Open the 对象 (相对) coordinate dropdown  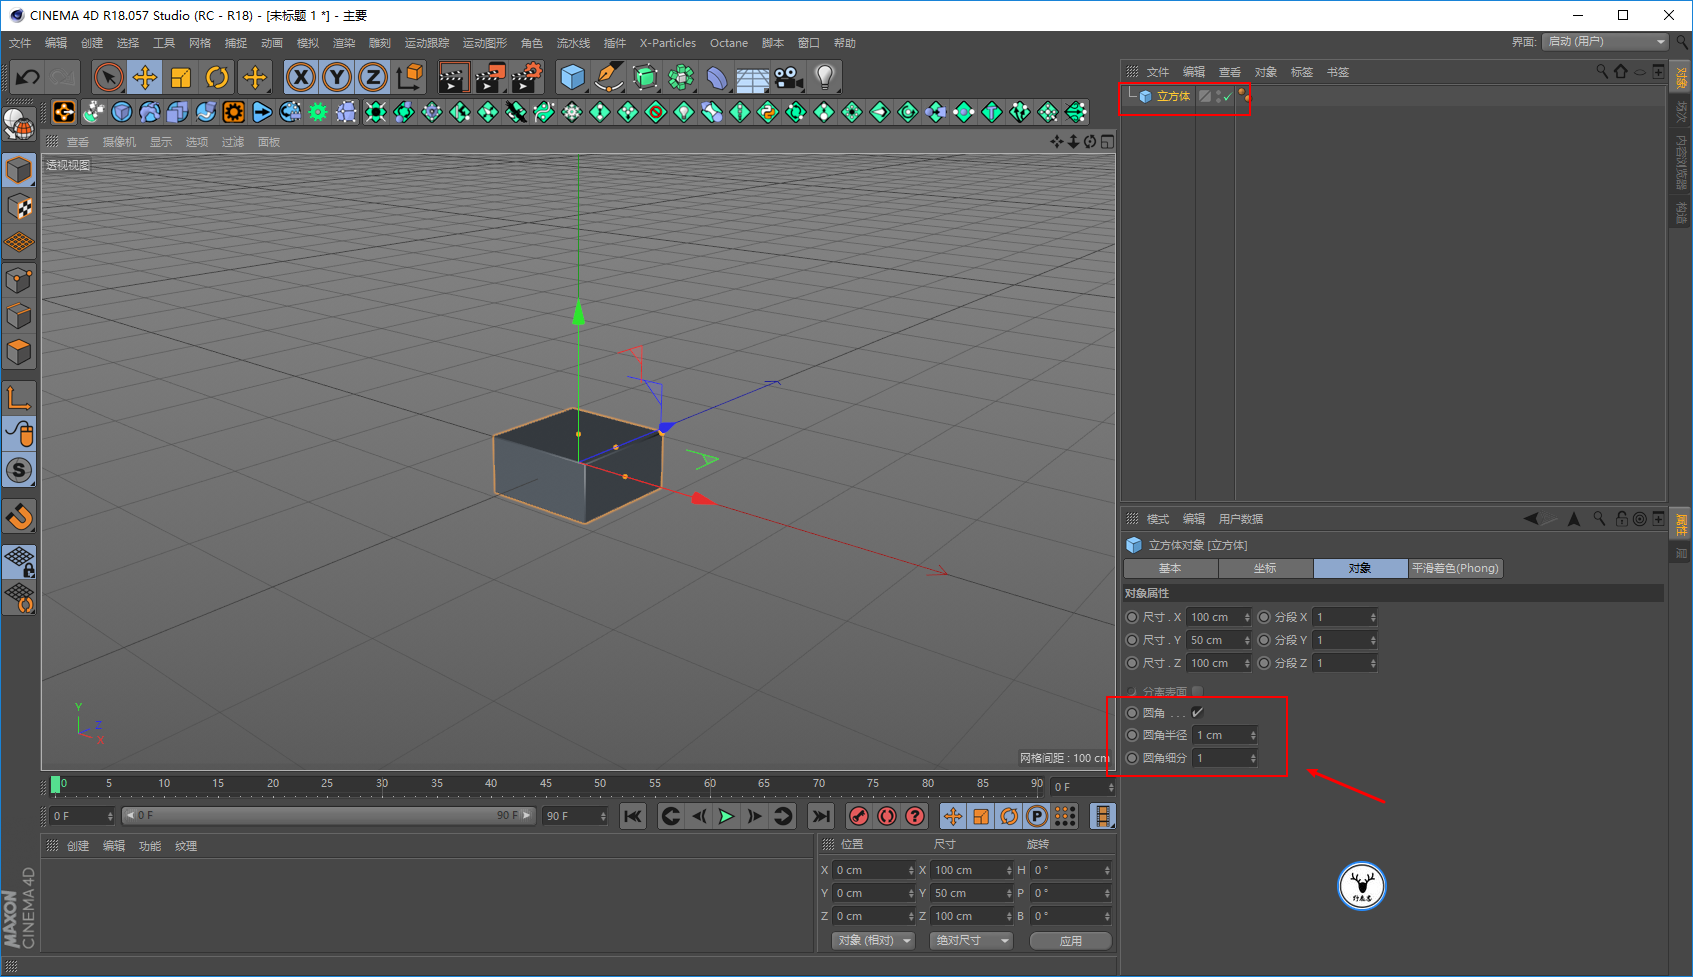(x=875, y=941)
